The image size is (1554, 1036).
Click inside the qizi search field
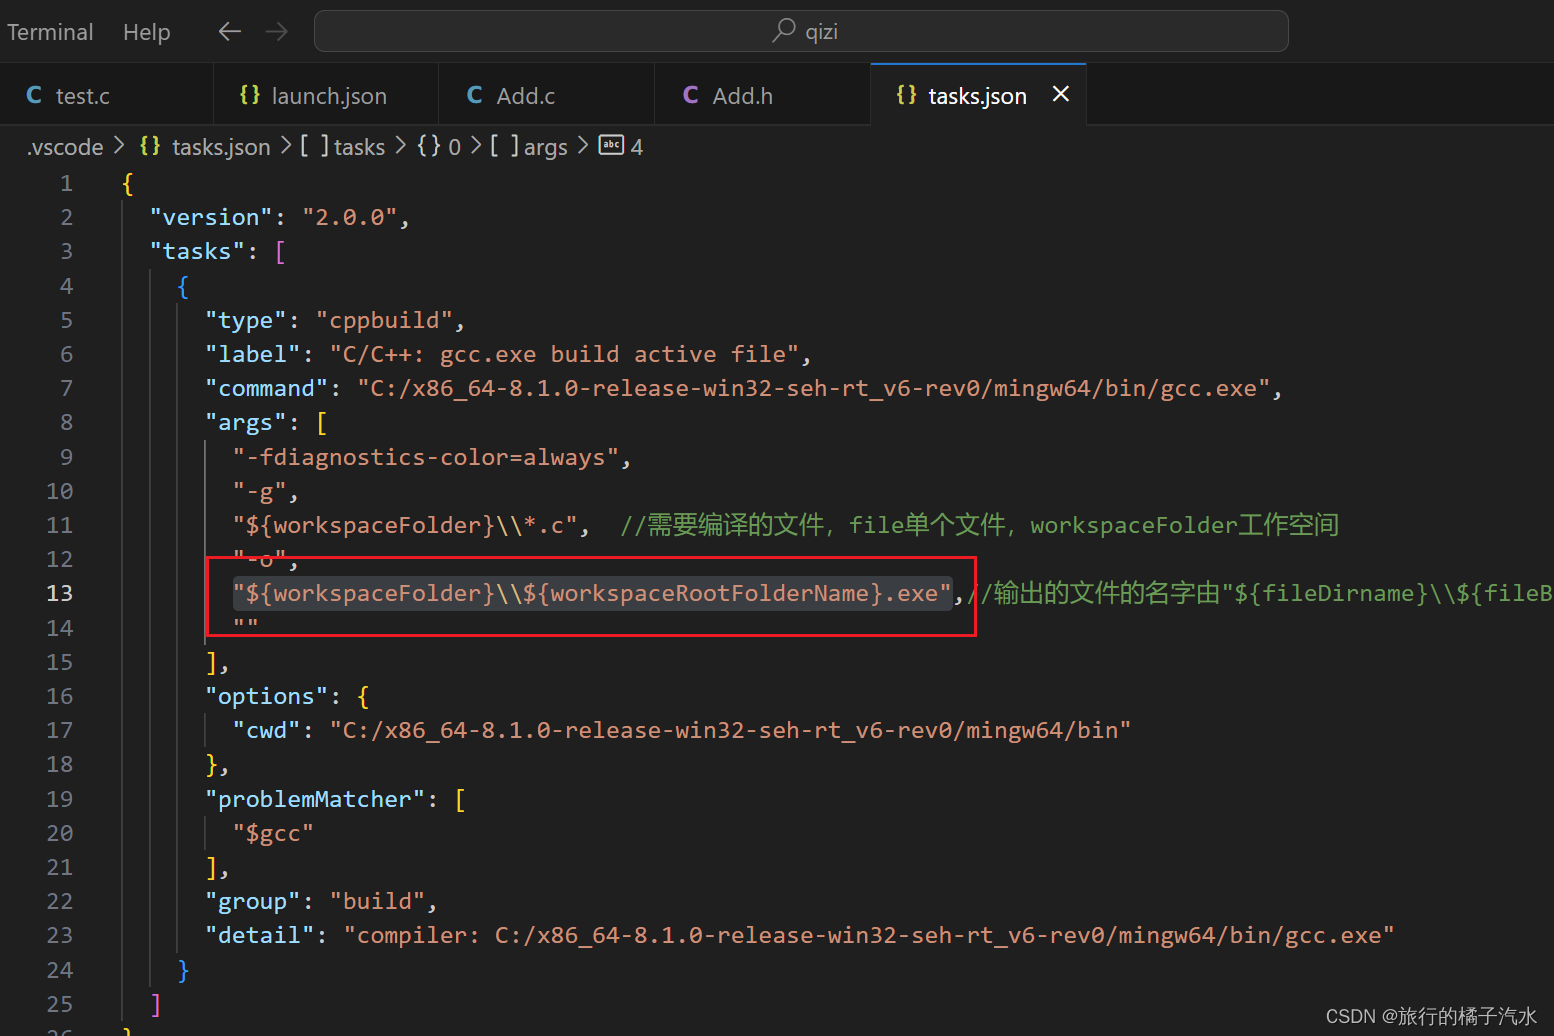[x=900, y=31]
